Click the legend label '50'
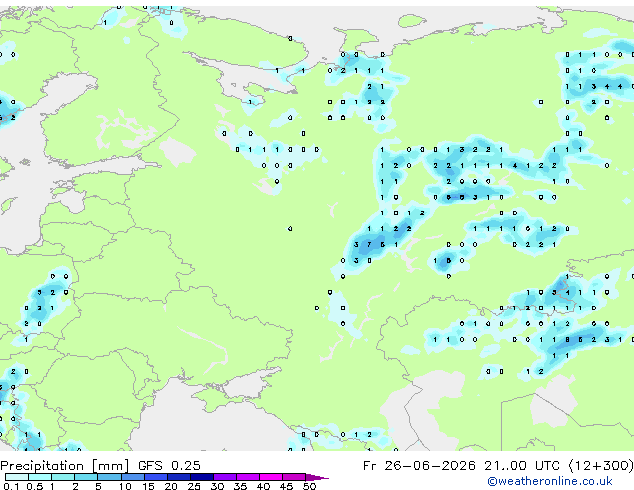This screenshot has width=634, height=490. 309,486
